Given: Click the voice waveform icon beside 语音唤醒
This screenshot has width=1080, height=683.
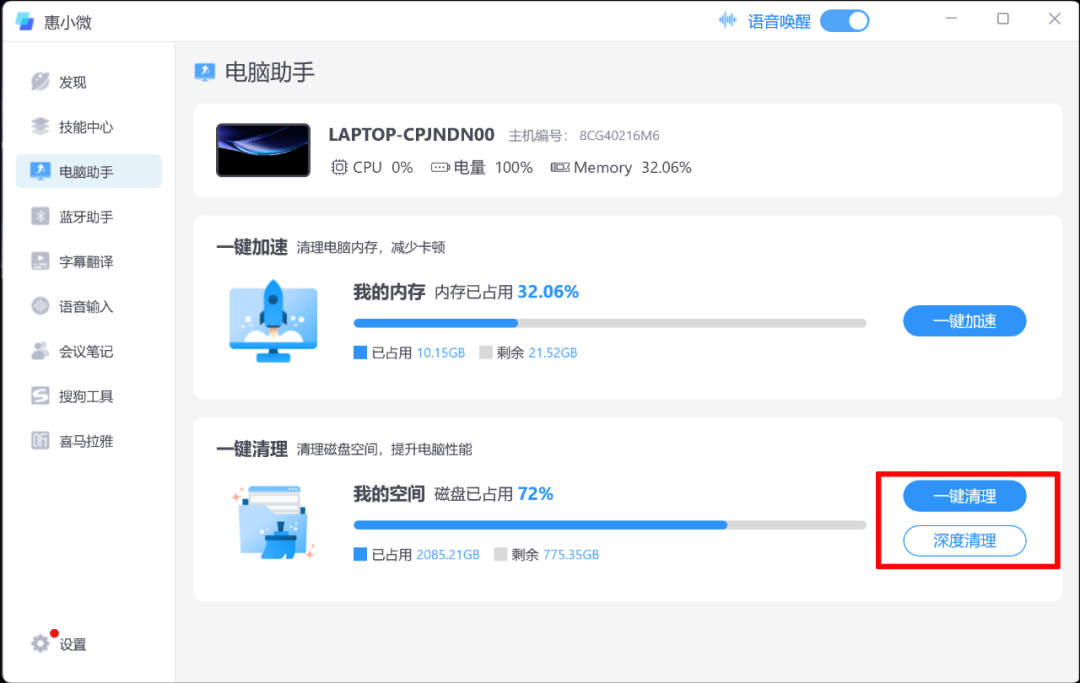Looking at the screenshot, I should 727,21.
